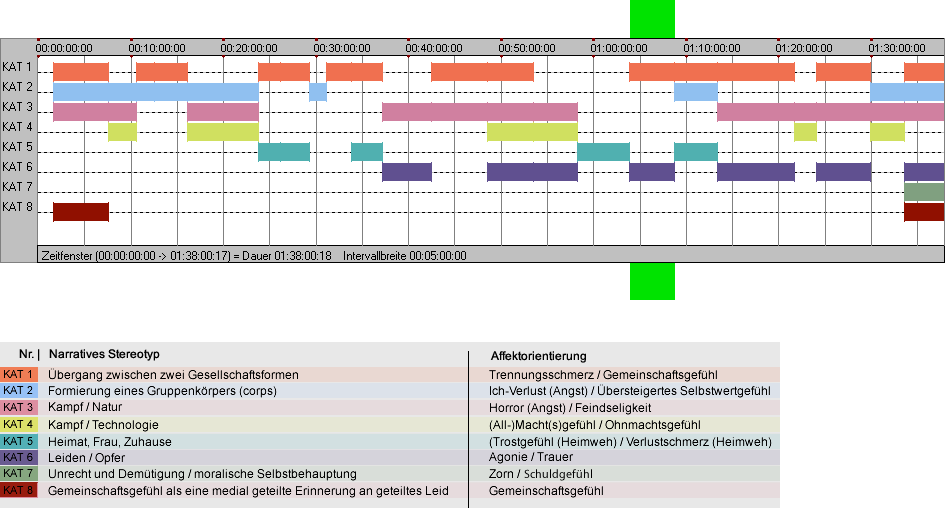The width and height of the screenshot is (945, 530).
Task: Click the long orange KAT 1 segment starting near 01:04
Action: pyautogui.click(x=712, y=72)
